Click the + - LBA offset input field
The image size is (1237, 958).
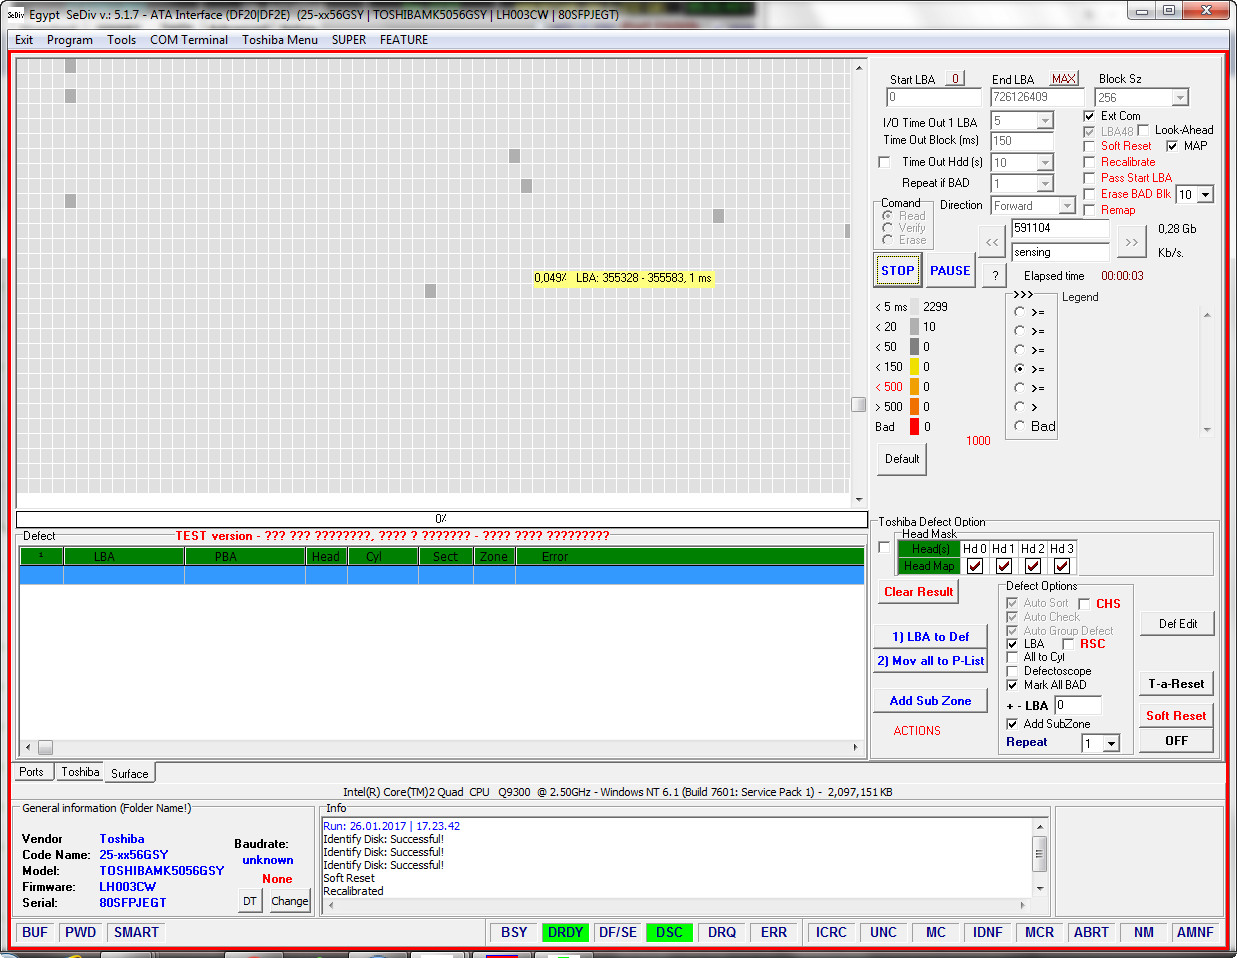click(1077, 706)
